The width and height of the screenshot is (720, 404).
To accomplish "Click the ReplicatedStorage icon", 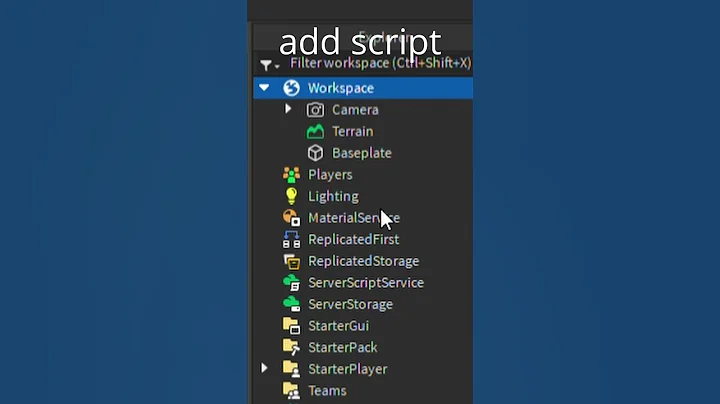I will coord(291,261).
